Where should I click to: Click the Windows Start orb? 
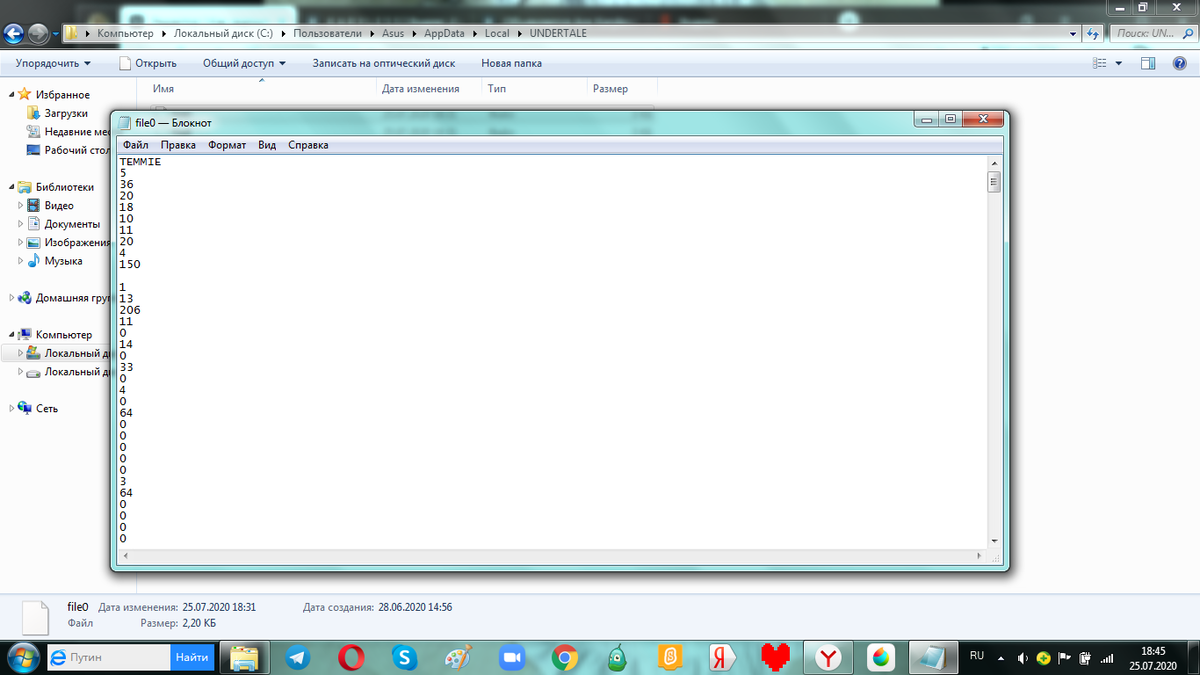point(22,657)
